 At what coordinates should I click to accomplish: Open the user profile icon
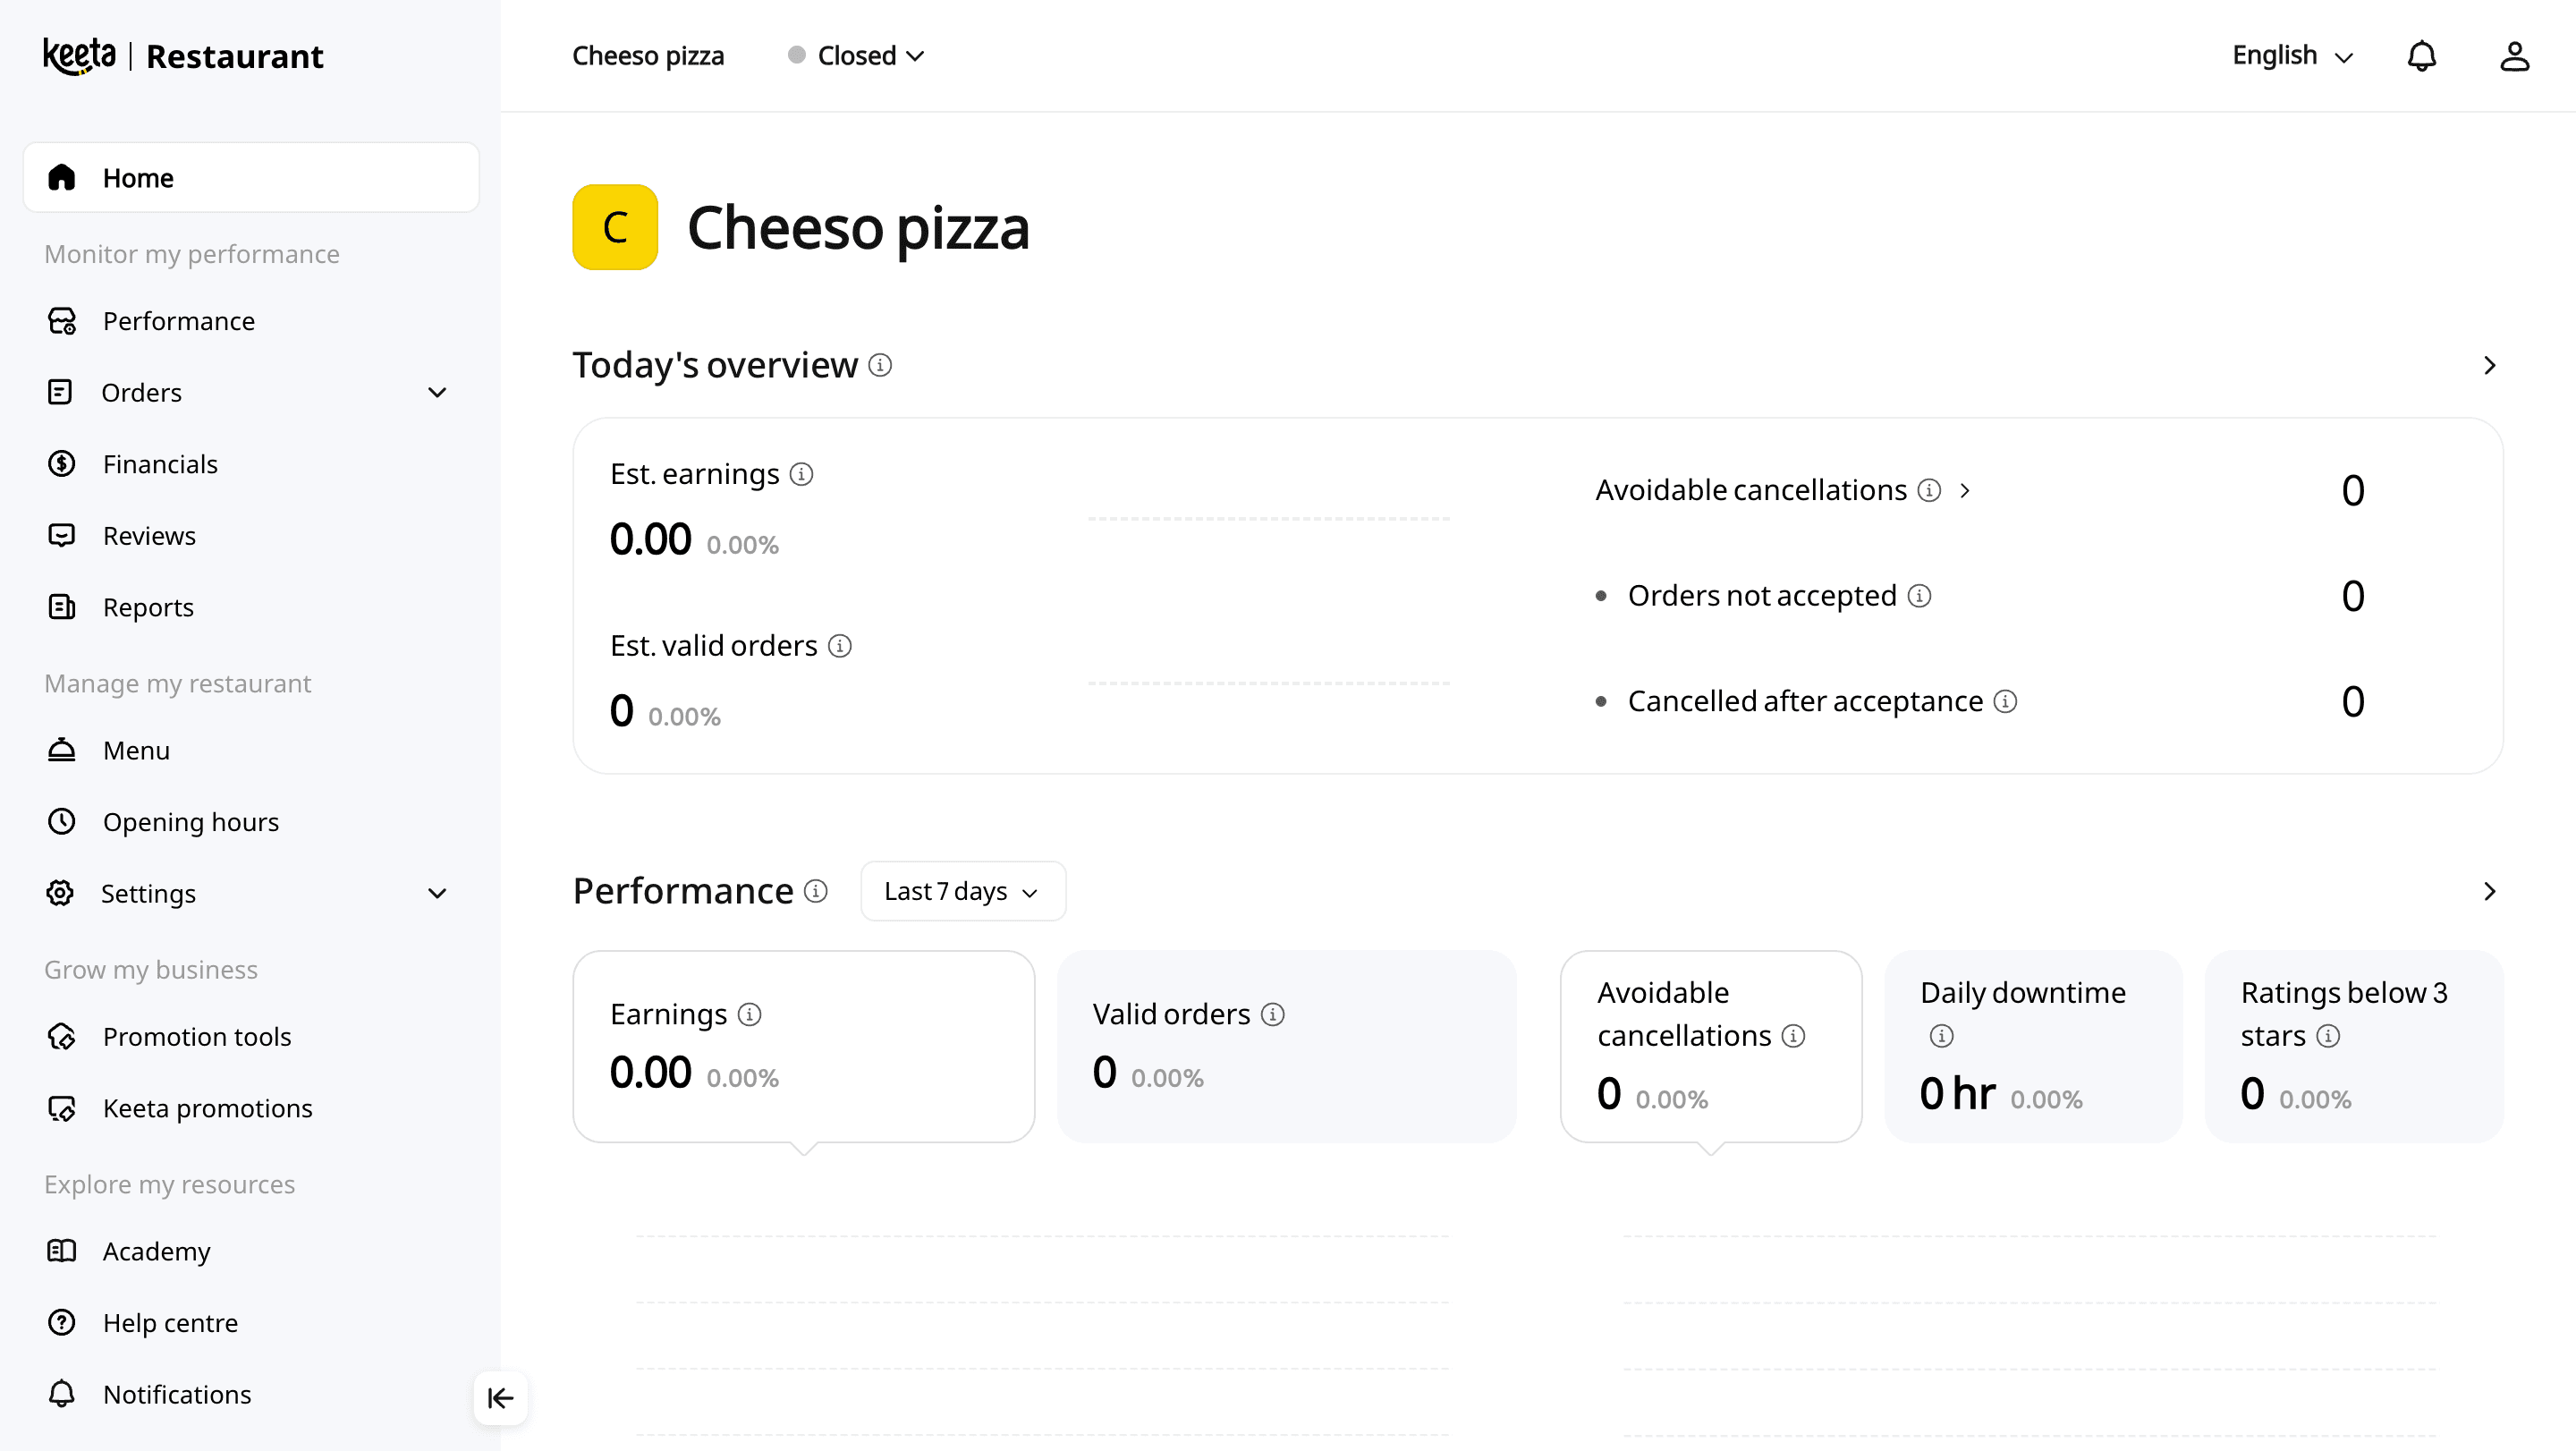point(2514,56)
